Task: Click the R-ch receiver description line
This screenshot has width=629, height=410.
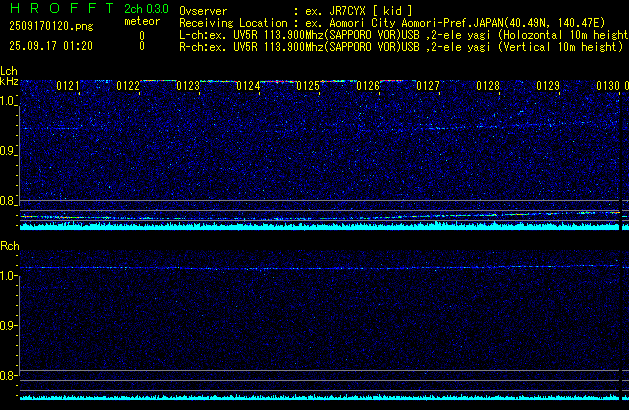Action: 401,47
